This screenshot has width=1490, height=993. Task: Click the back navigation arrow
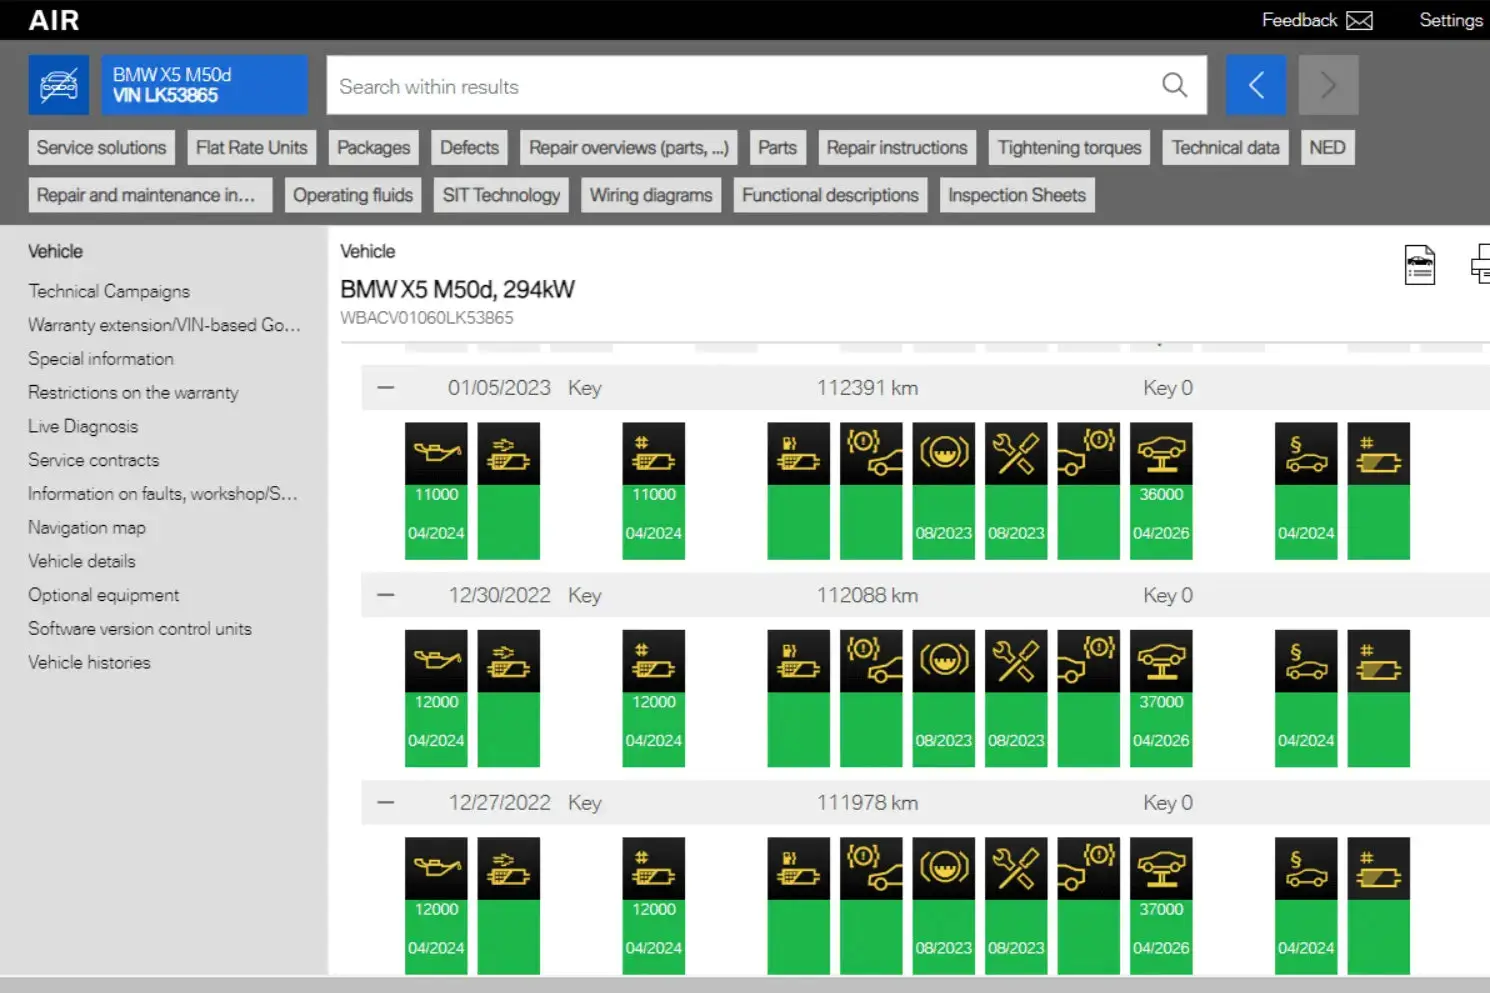1256,85
